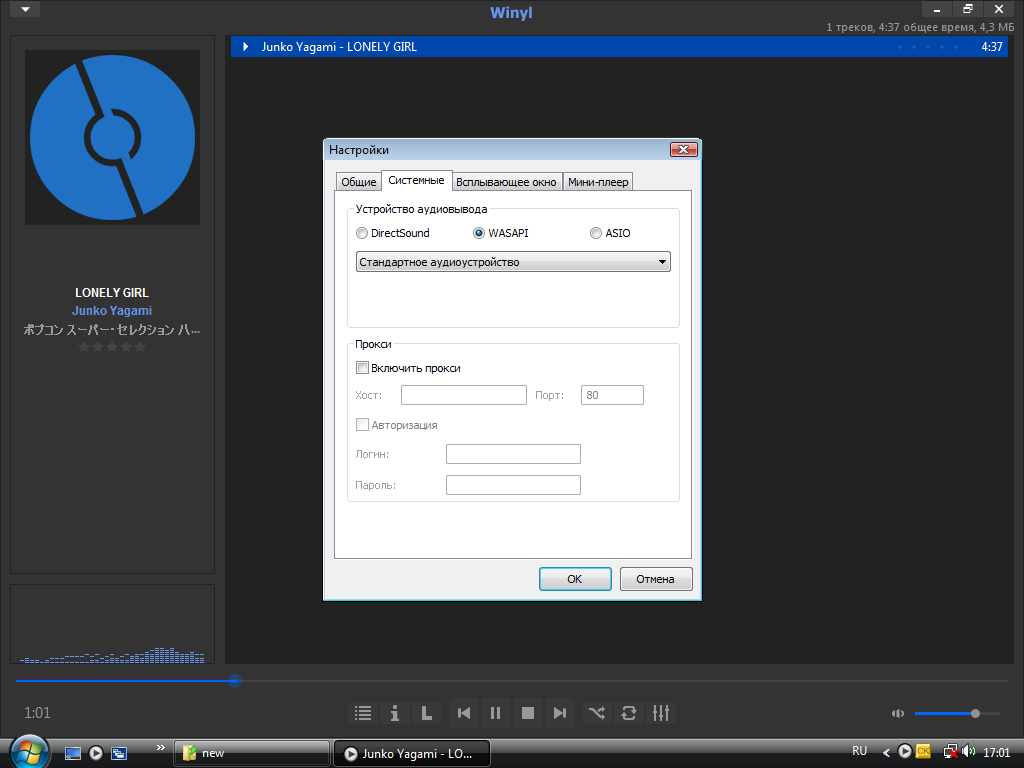The width and height of the screenshot is (1024, 768).
Task: Click the Winyl album cover art
Action: click(112, 138)
